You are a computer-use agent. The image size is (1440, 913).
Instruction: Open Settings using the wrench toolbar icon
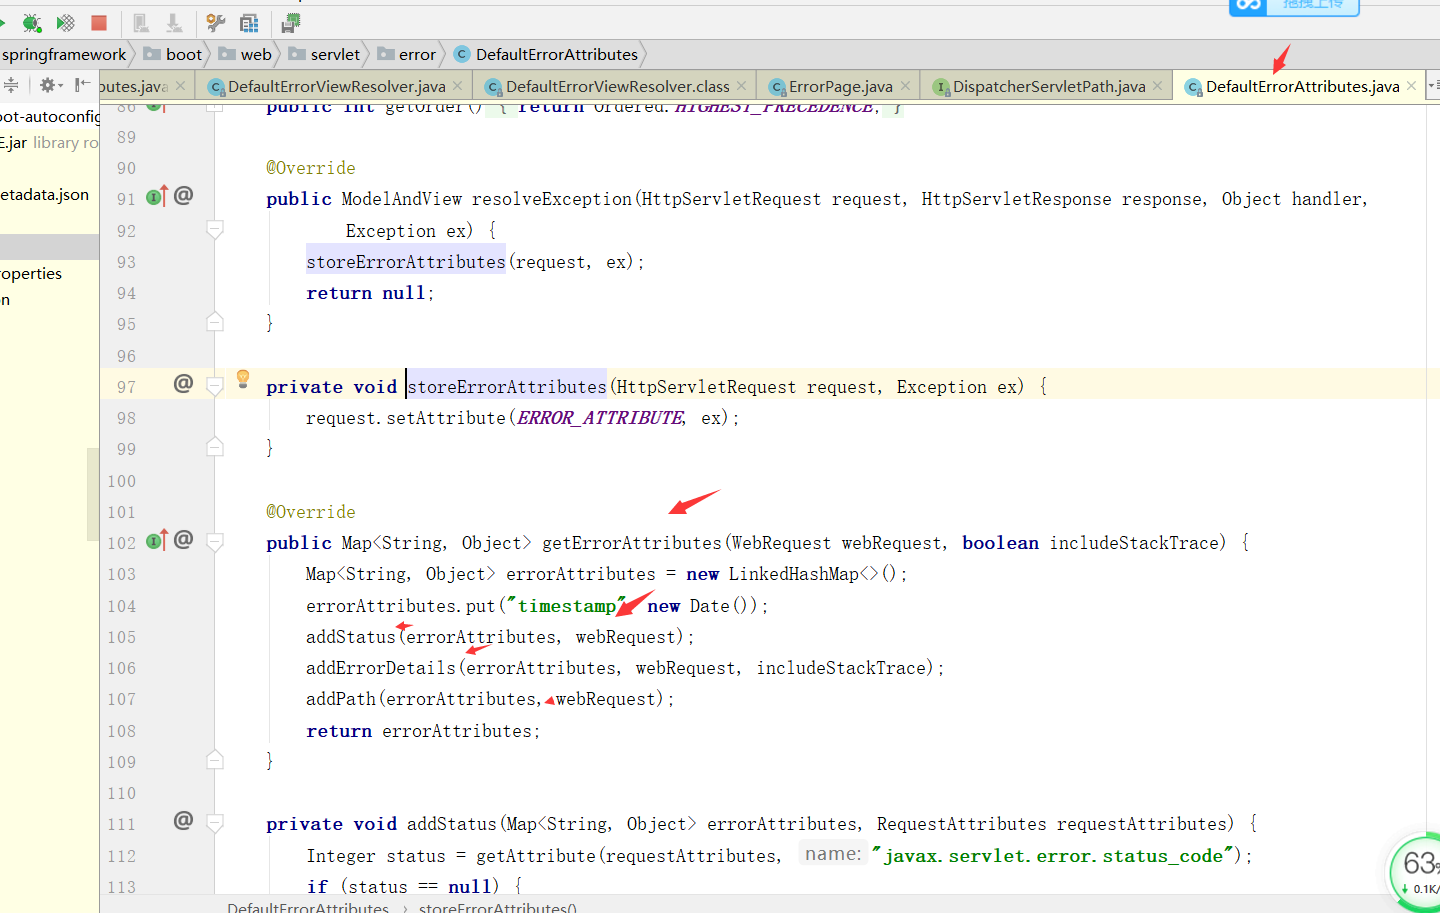(214, 22)
